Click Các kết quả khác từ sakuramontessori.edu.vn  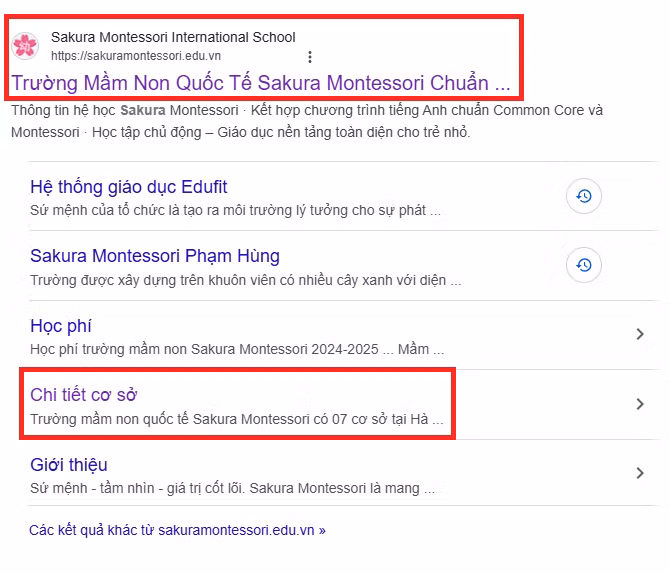pos(177,530)
